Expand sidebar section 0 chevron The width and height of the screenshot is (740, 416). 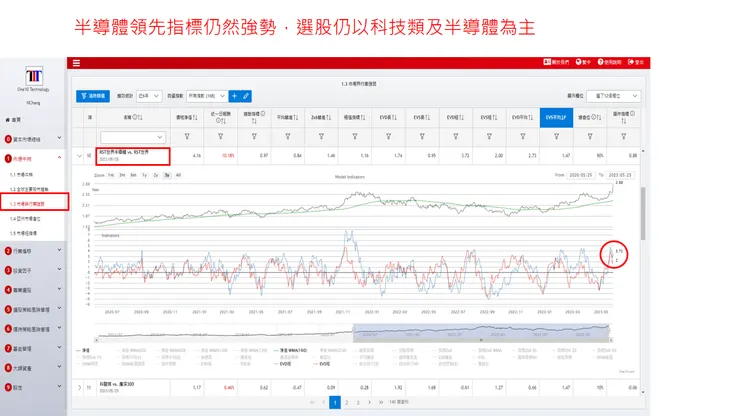(59, 138)
